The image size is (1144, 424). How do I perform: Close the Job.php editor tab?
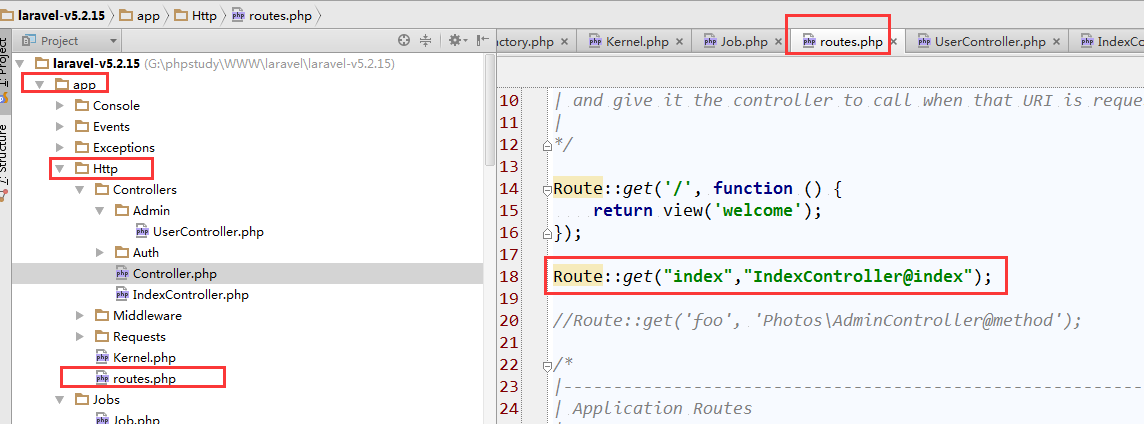point(779,42)
